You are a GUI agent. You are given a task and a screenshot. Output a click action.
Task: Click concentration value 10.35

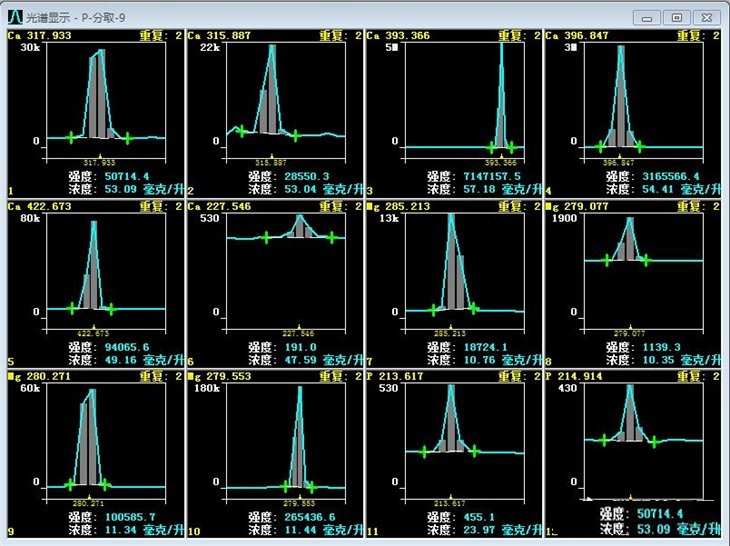coord(658,360)
